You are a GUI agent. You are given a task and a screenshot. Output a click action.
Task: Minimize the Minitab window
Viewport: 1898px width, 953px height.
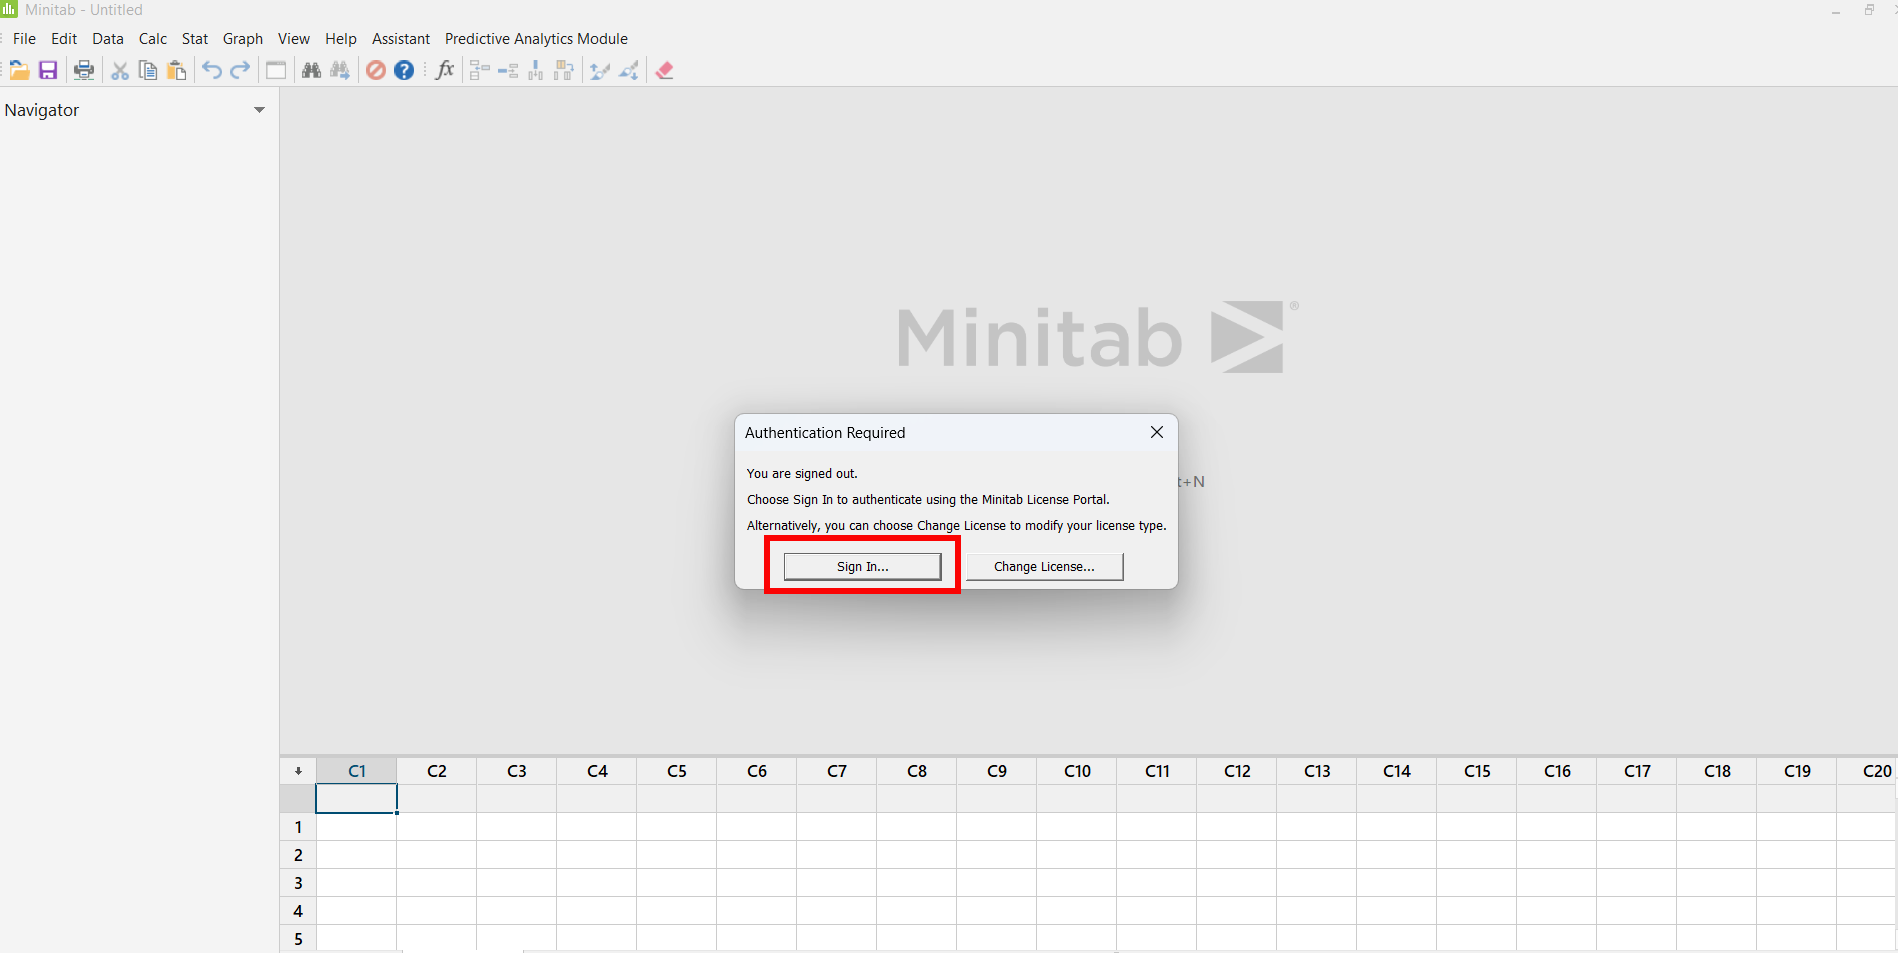click(1836, 11)
